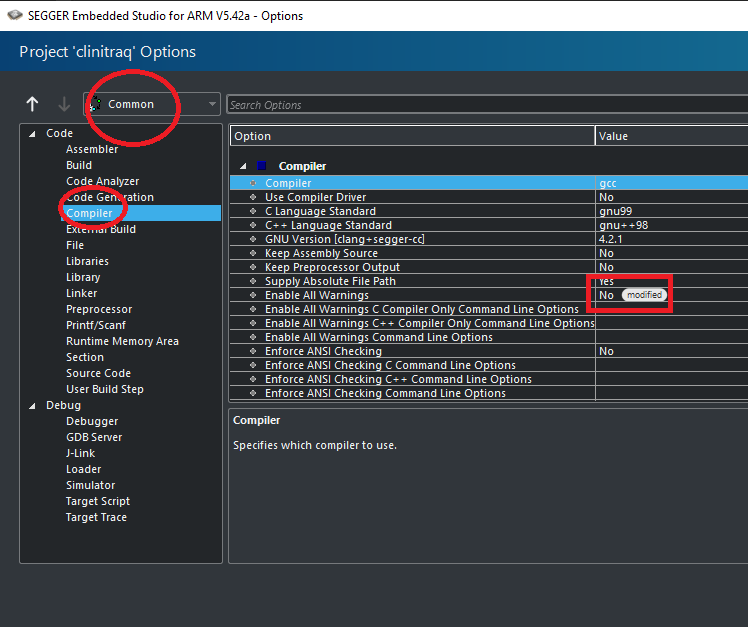Select Enable All Warnings C Compiler Only row

click(x=489, y=309)
